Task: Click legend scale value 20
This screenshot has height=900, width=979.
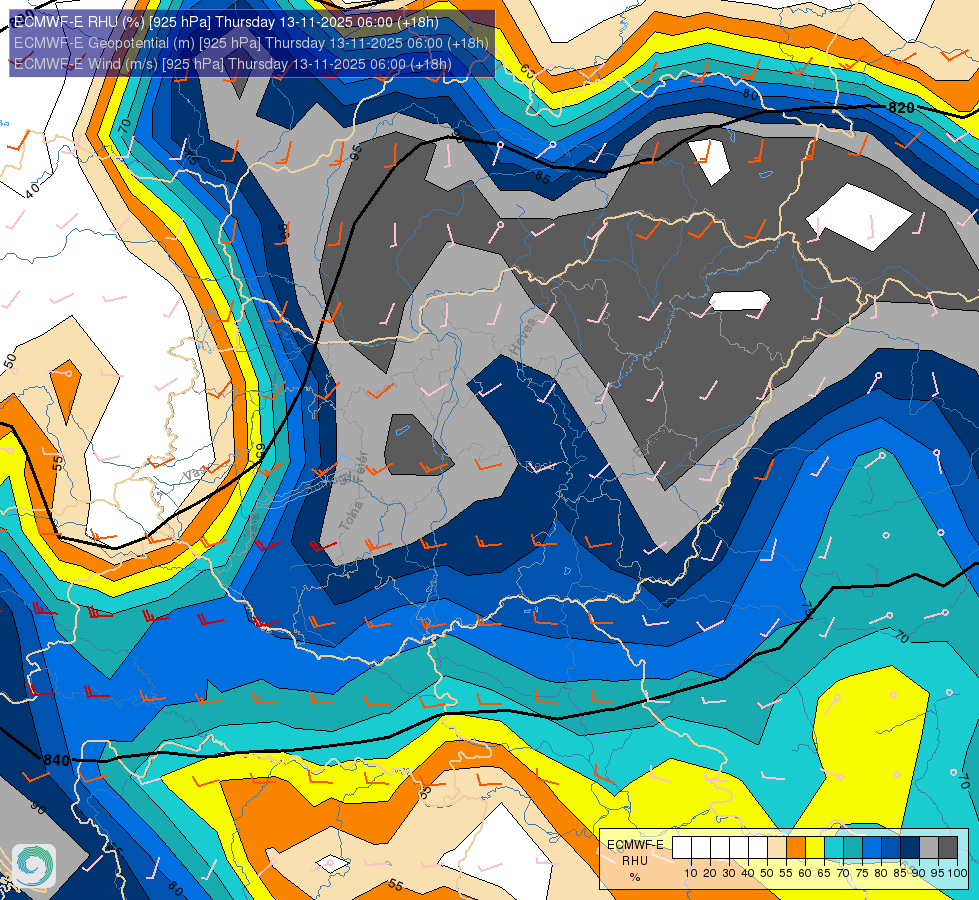Action: pyautogui.click(x=710, y=873)
